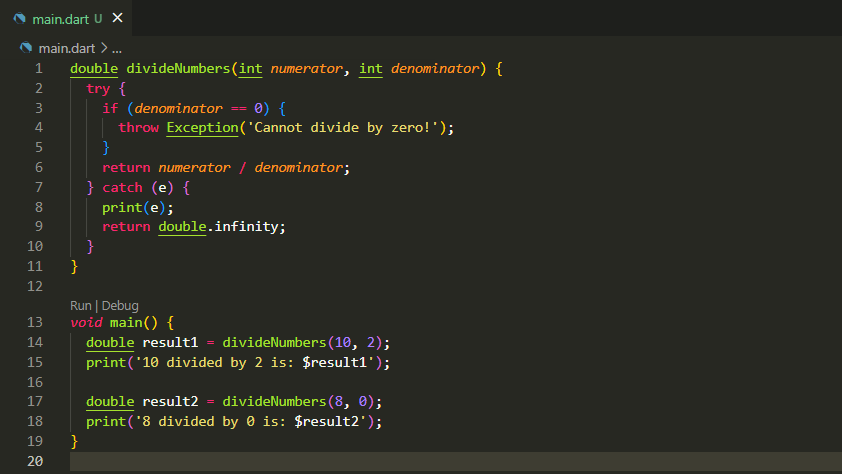Open the breadcrumb ellipsis symbol list

(117, 49)
